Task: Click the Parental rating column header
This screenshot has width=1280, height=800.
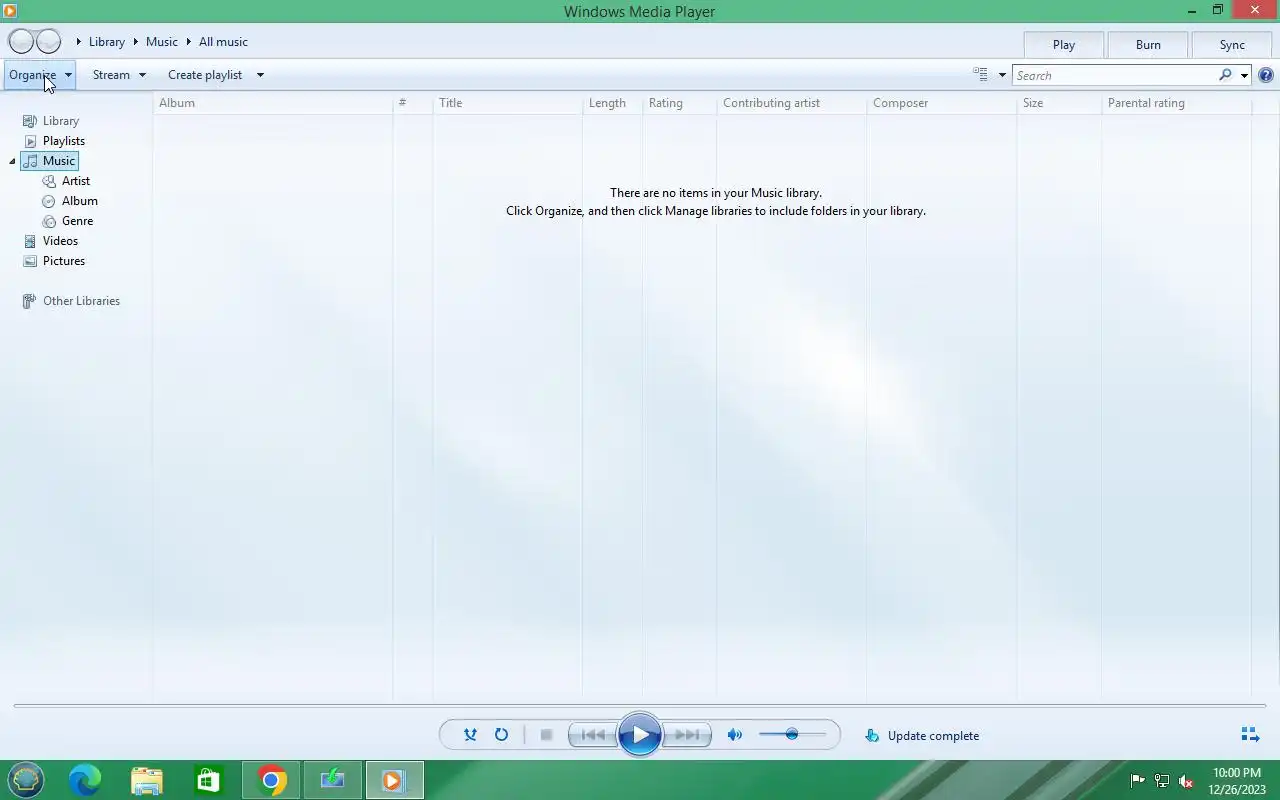Action: point(1176,103)
